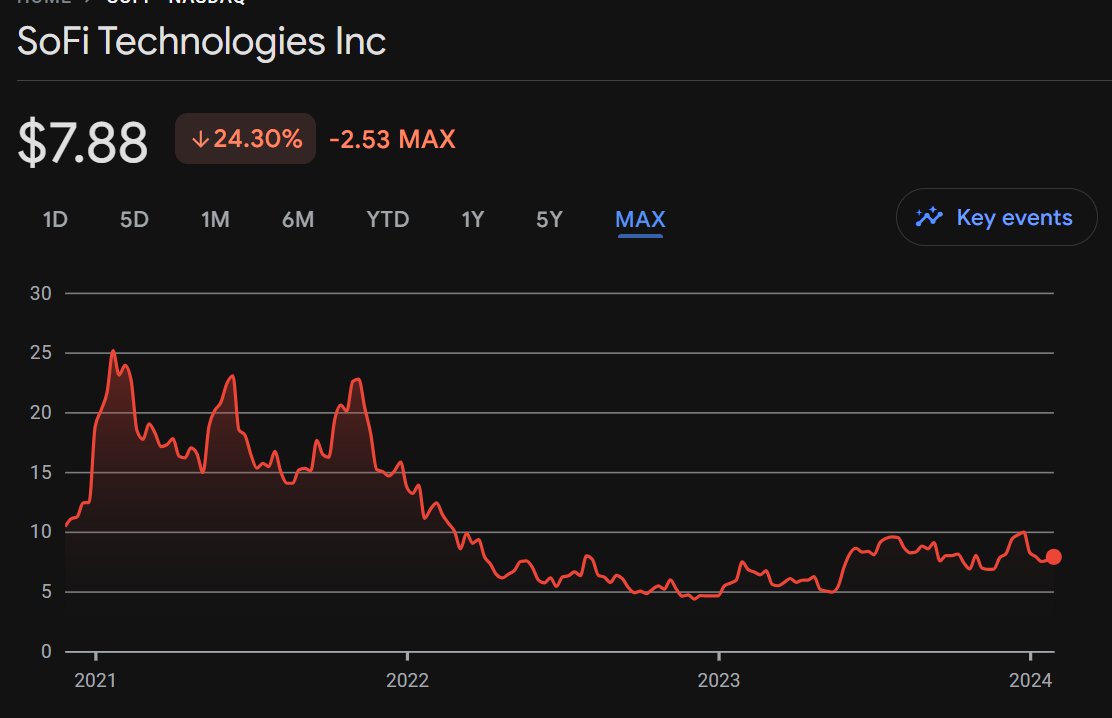Viewport: 1112px width, 718px height.
Task: Switch to the 5D range tab
Action: [x=134, y=219]
